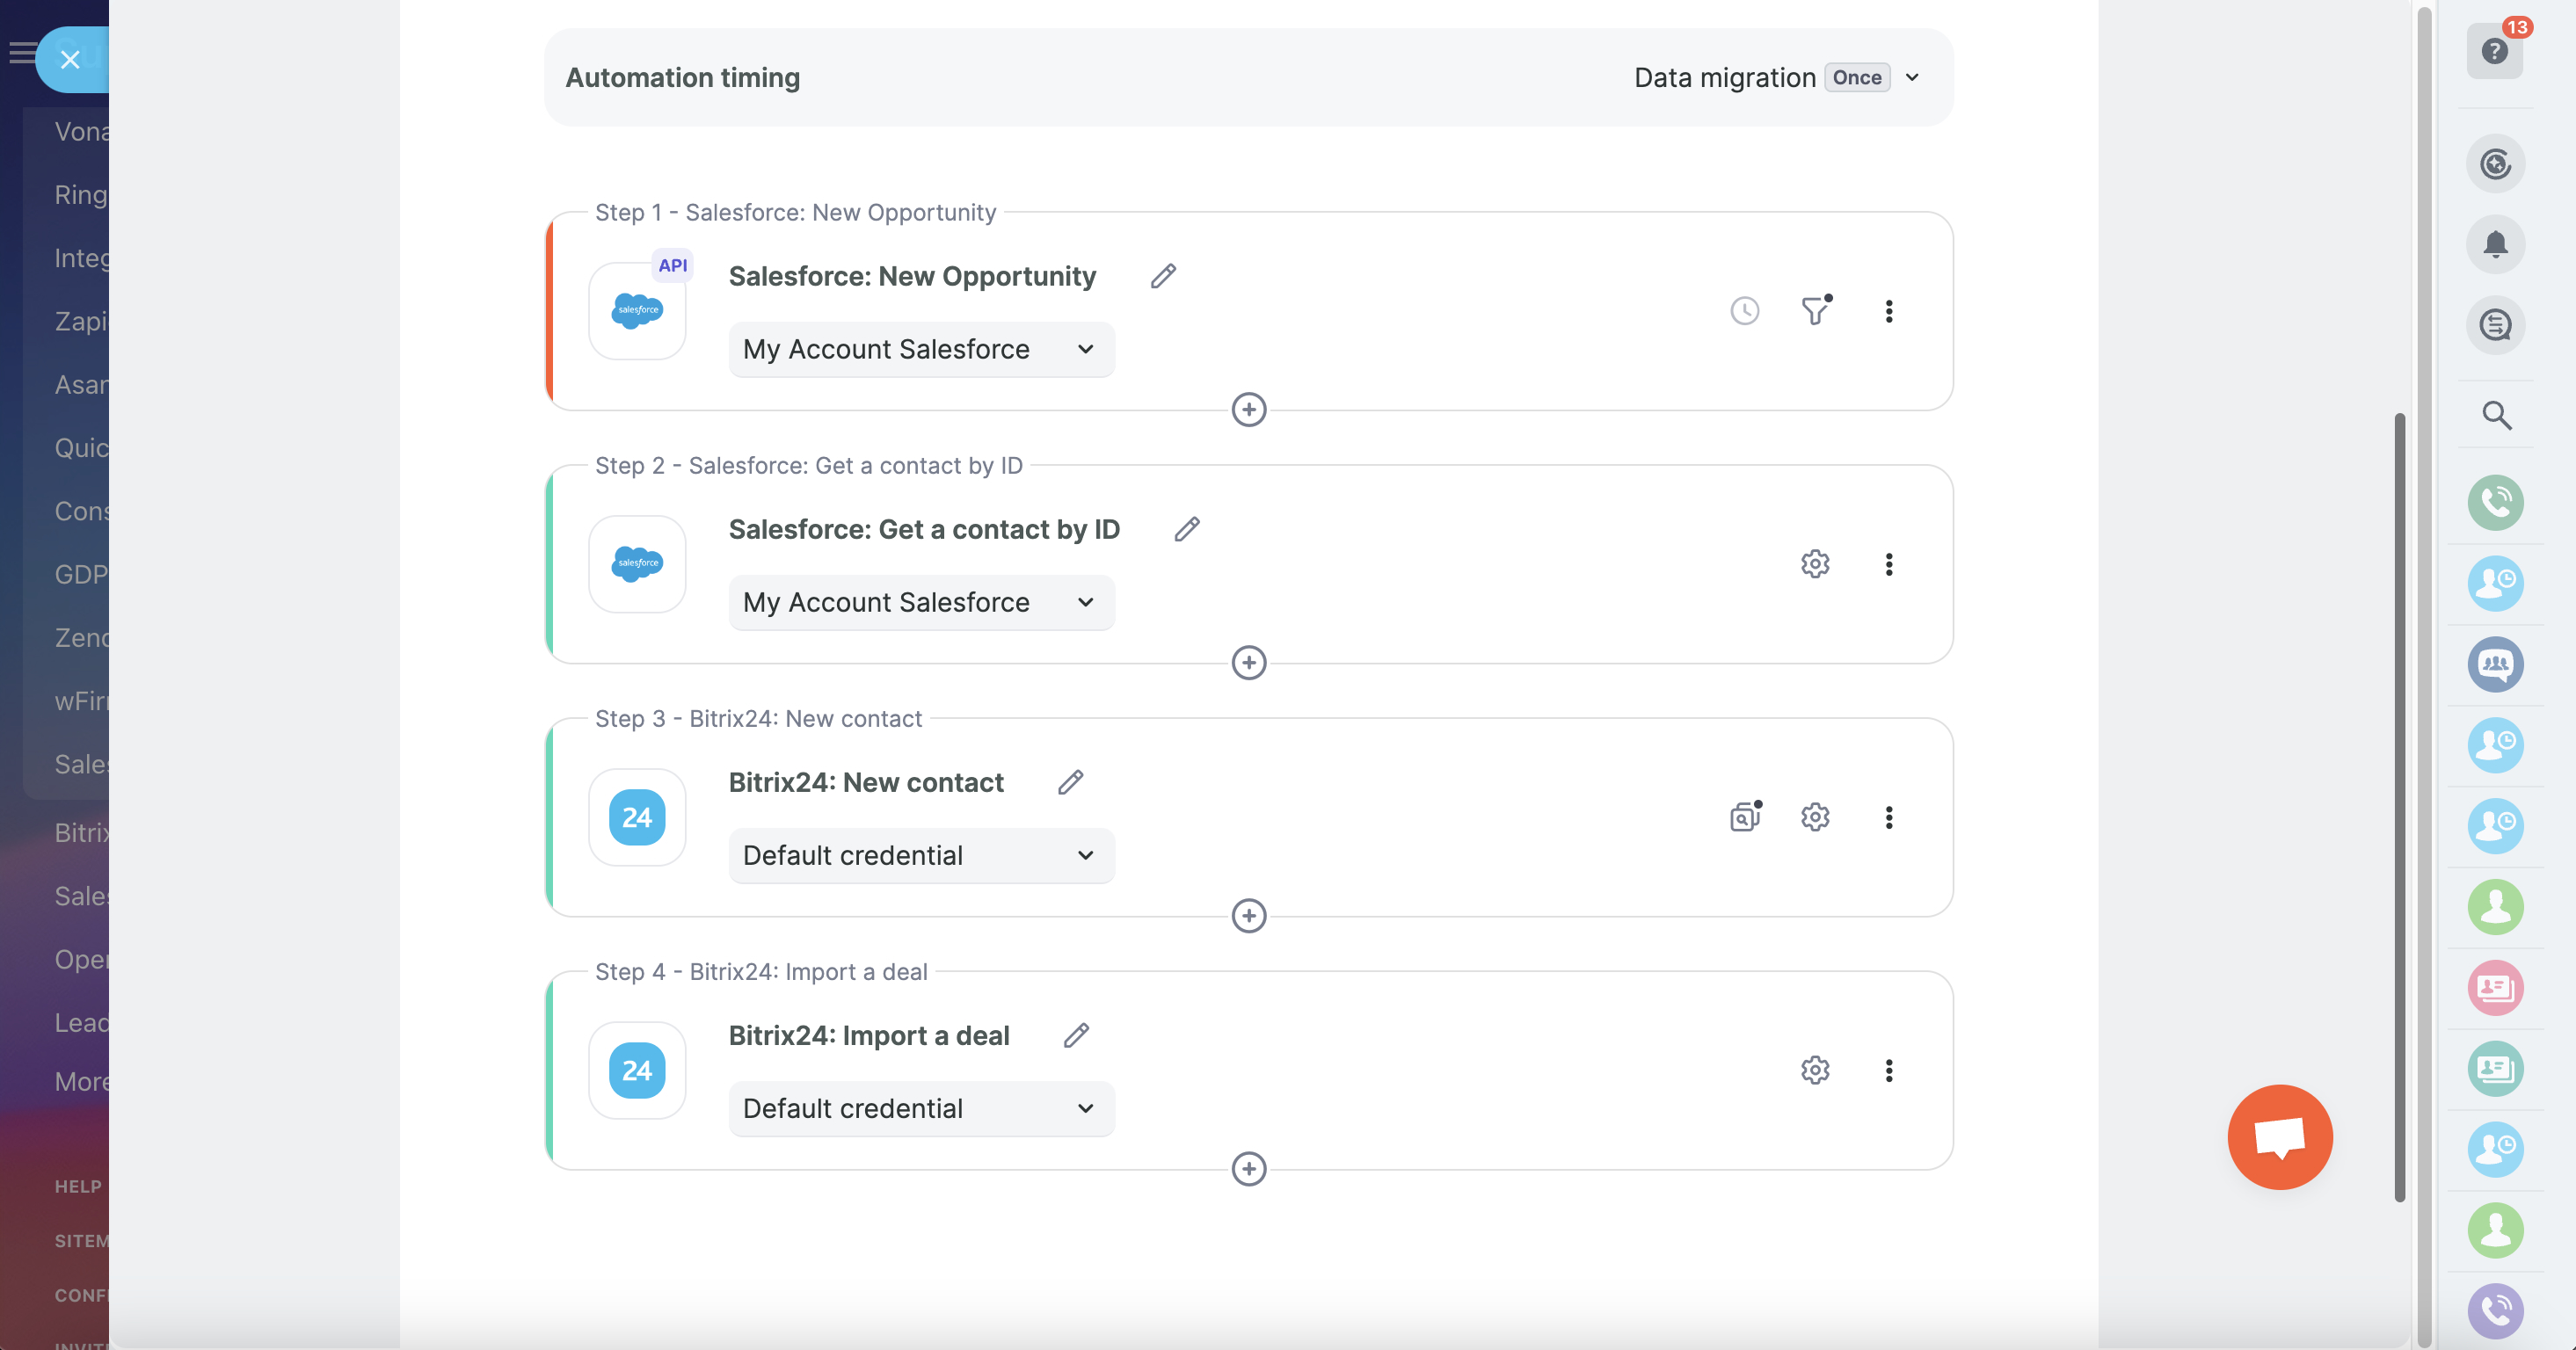The height and width of the screenshot is (1350, 2576).
Task: Add a step after Step 4 with plus button
Action: coord(1248,1168)
